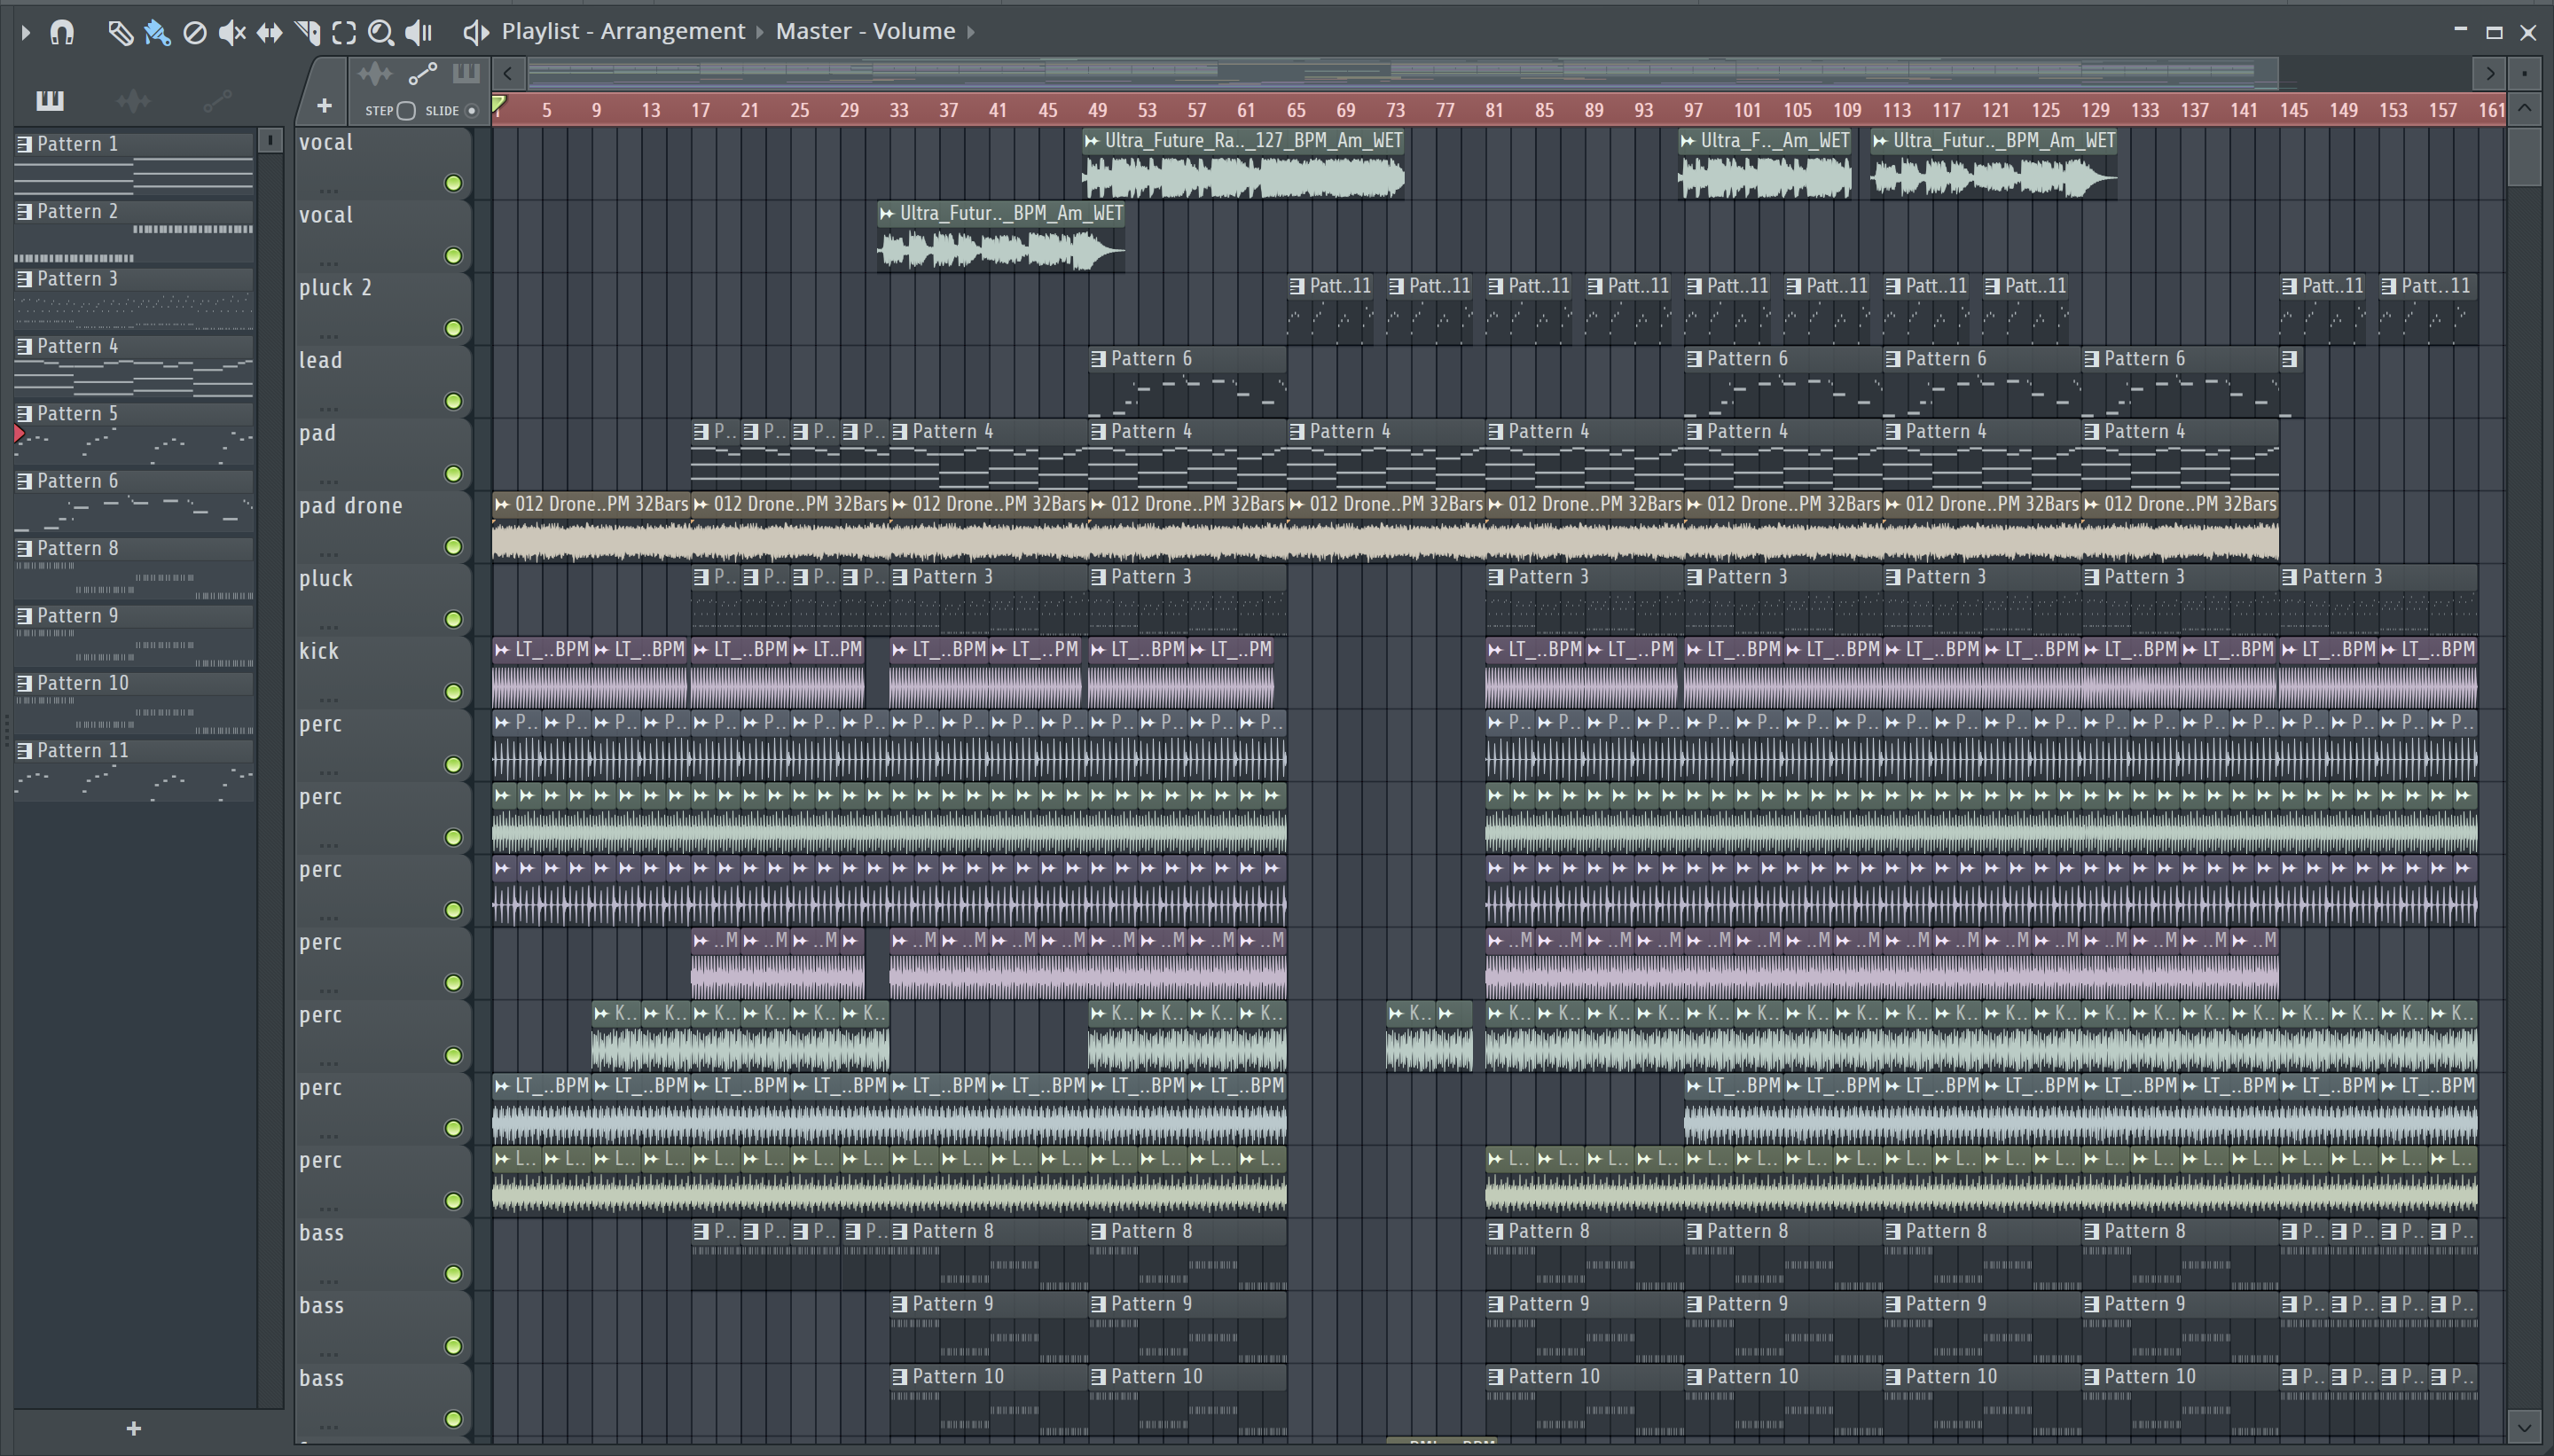Open the Master - Volume clip selector
This screenshot has height=1456, width=2554.
pos(865,32)
